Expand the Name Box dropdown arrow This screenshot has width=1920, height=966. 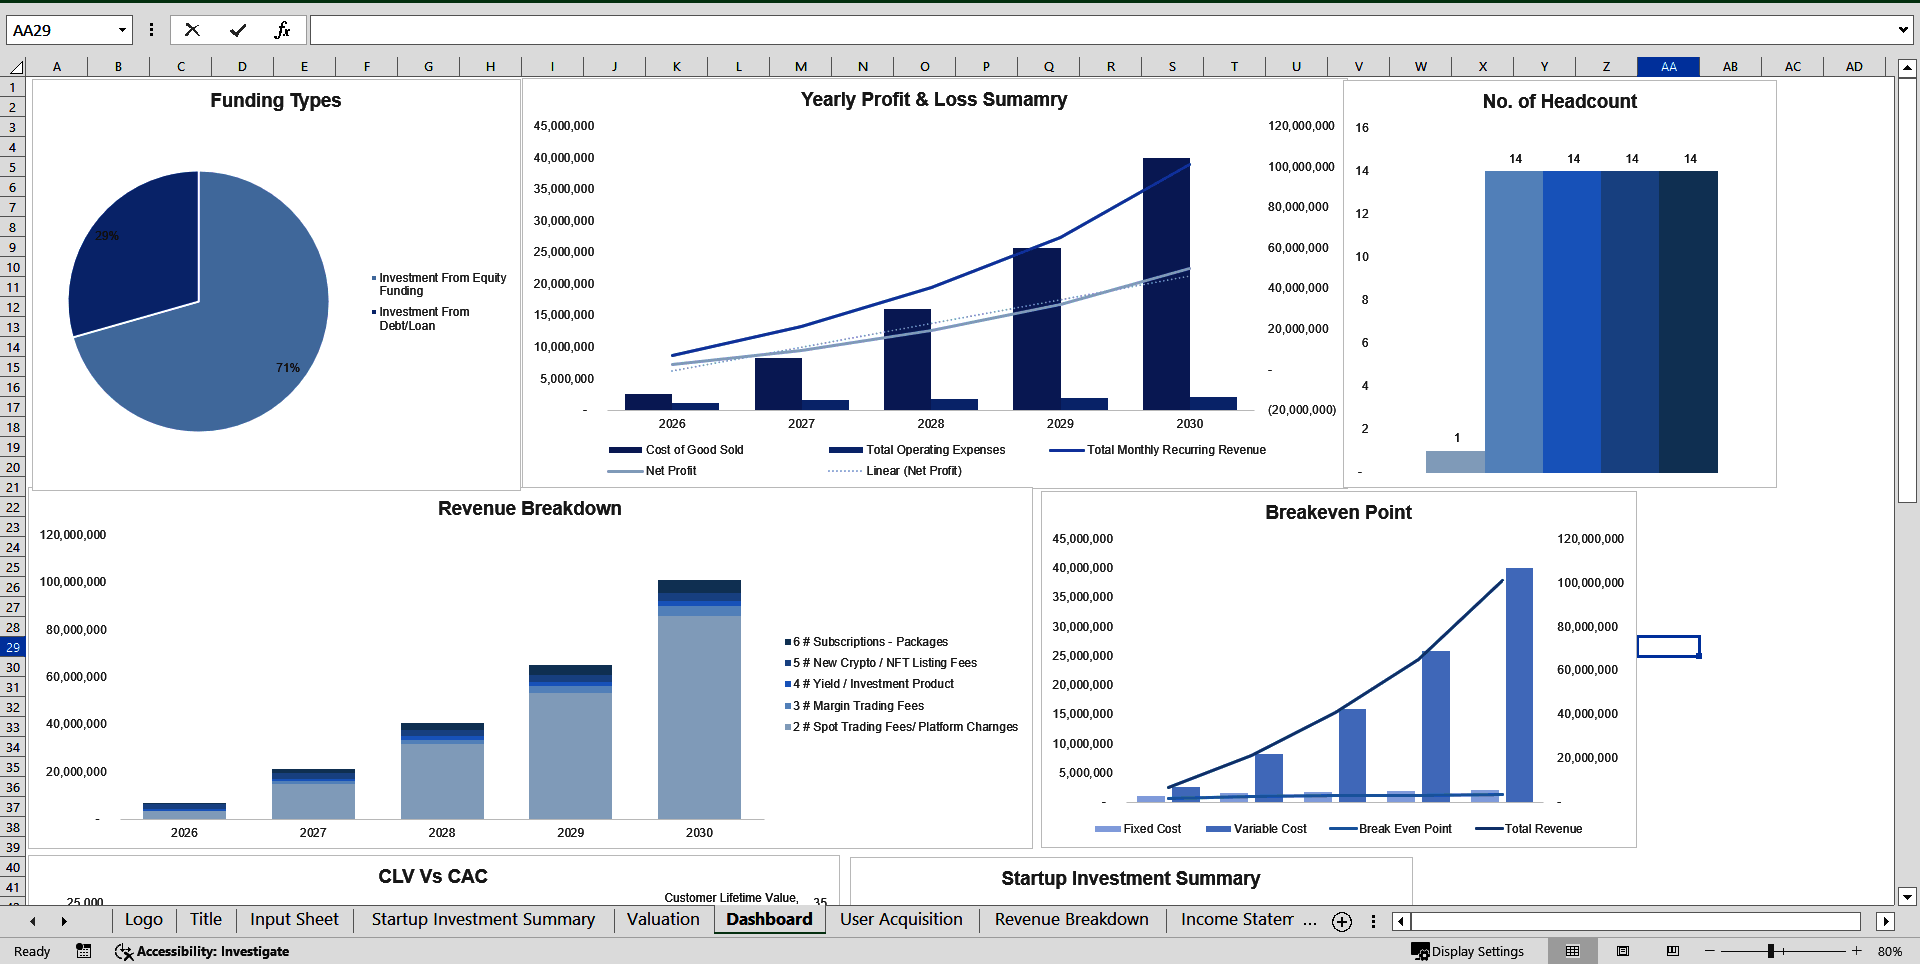(x=122, y=30)
